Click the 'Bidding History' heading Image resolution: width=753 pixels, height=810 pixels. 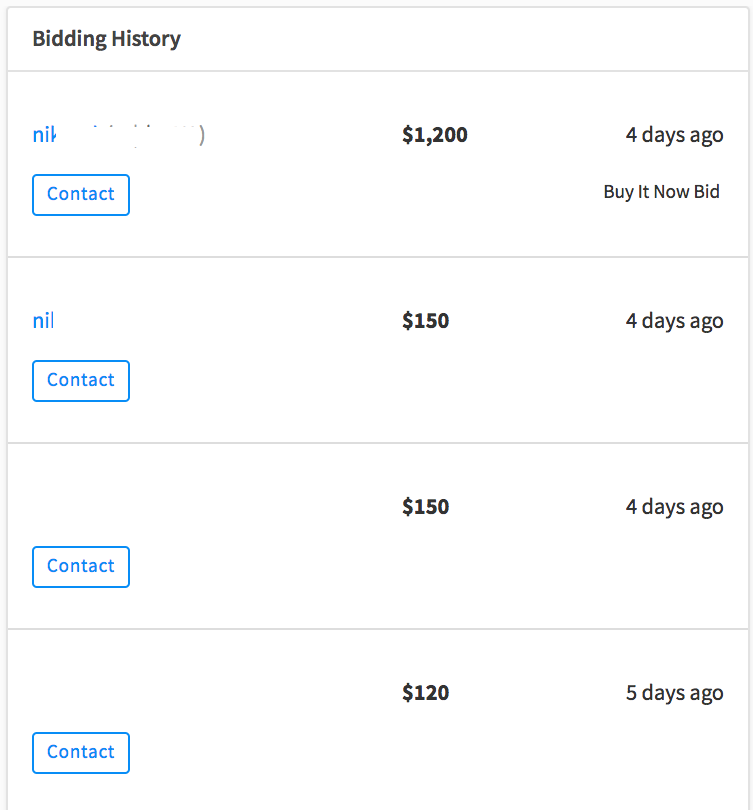(106, 39)
